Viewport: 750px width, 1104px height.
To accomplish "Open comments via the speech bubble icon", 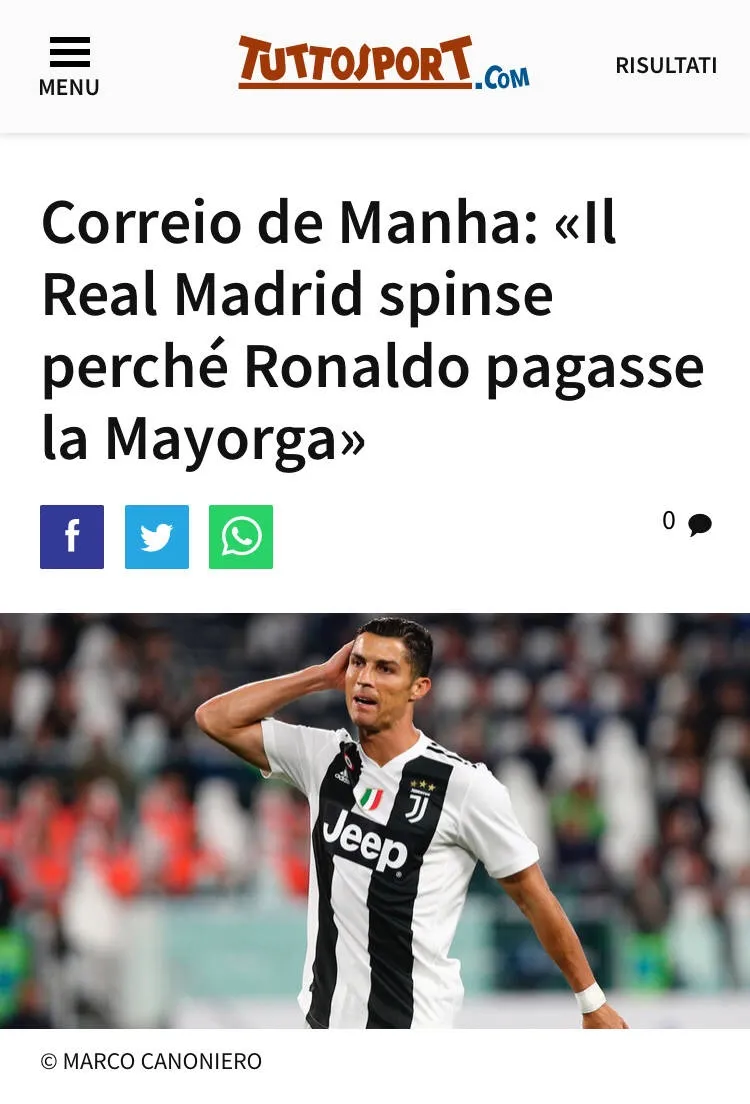I will pos(699,525).
